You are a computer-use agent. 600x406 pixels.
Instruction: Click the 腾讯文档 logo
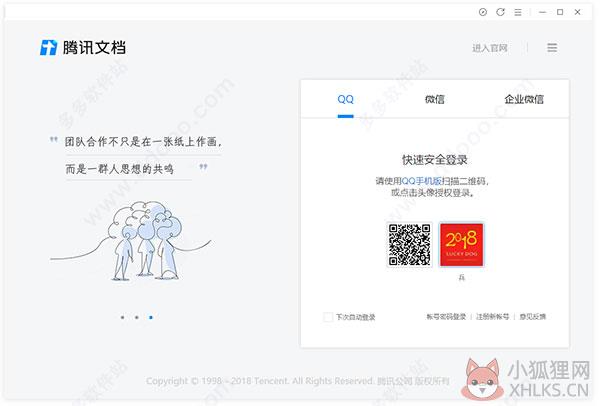(x=83, y=48)
